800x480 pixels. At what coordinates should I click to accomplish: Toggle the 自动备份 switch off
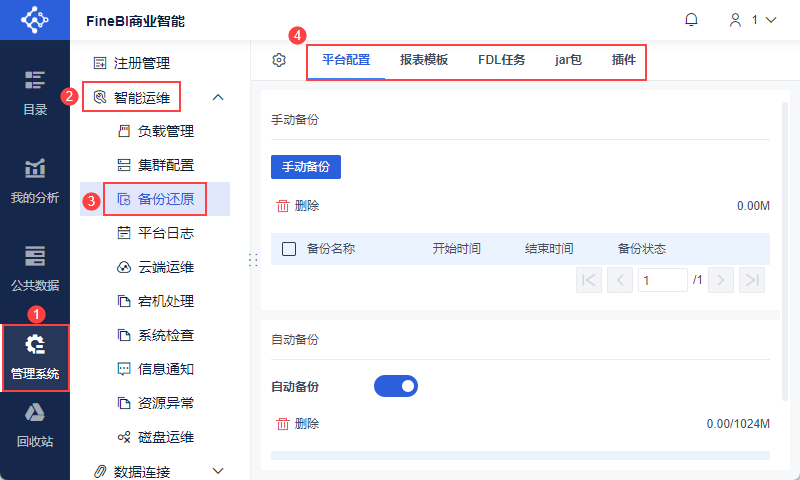pos(396,385)
